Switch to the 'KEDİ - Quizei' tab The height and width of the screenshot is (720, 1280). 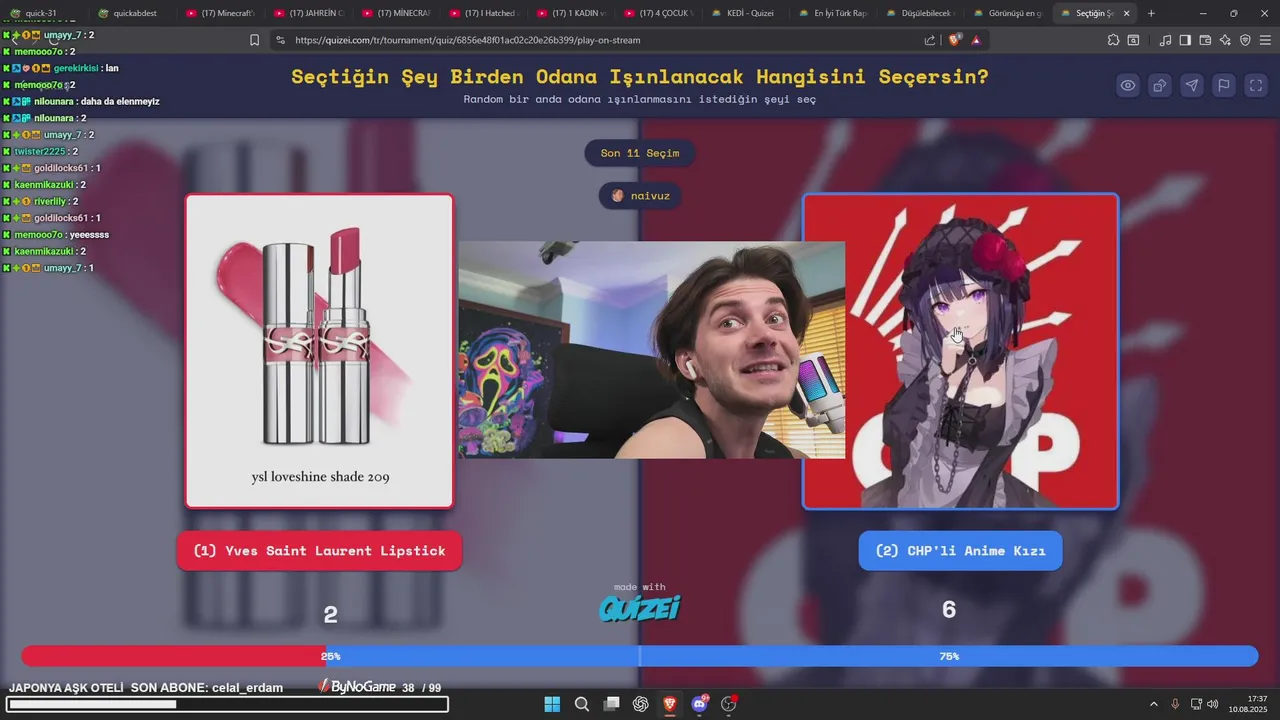click(x=745, y=13)
